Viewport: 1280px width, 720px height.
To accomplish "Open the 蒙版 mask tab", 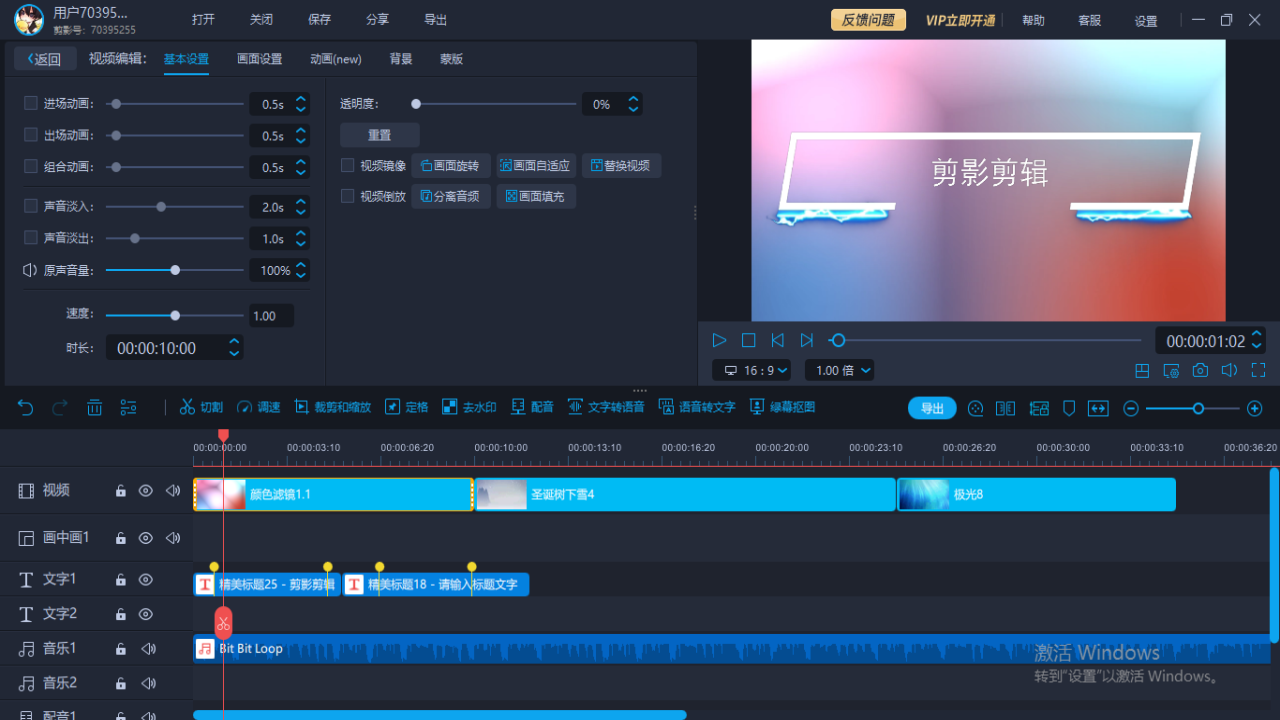I will point(450,58).
